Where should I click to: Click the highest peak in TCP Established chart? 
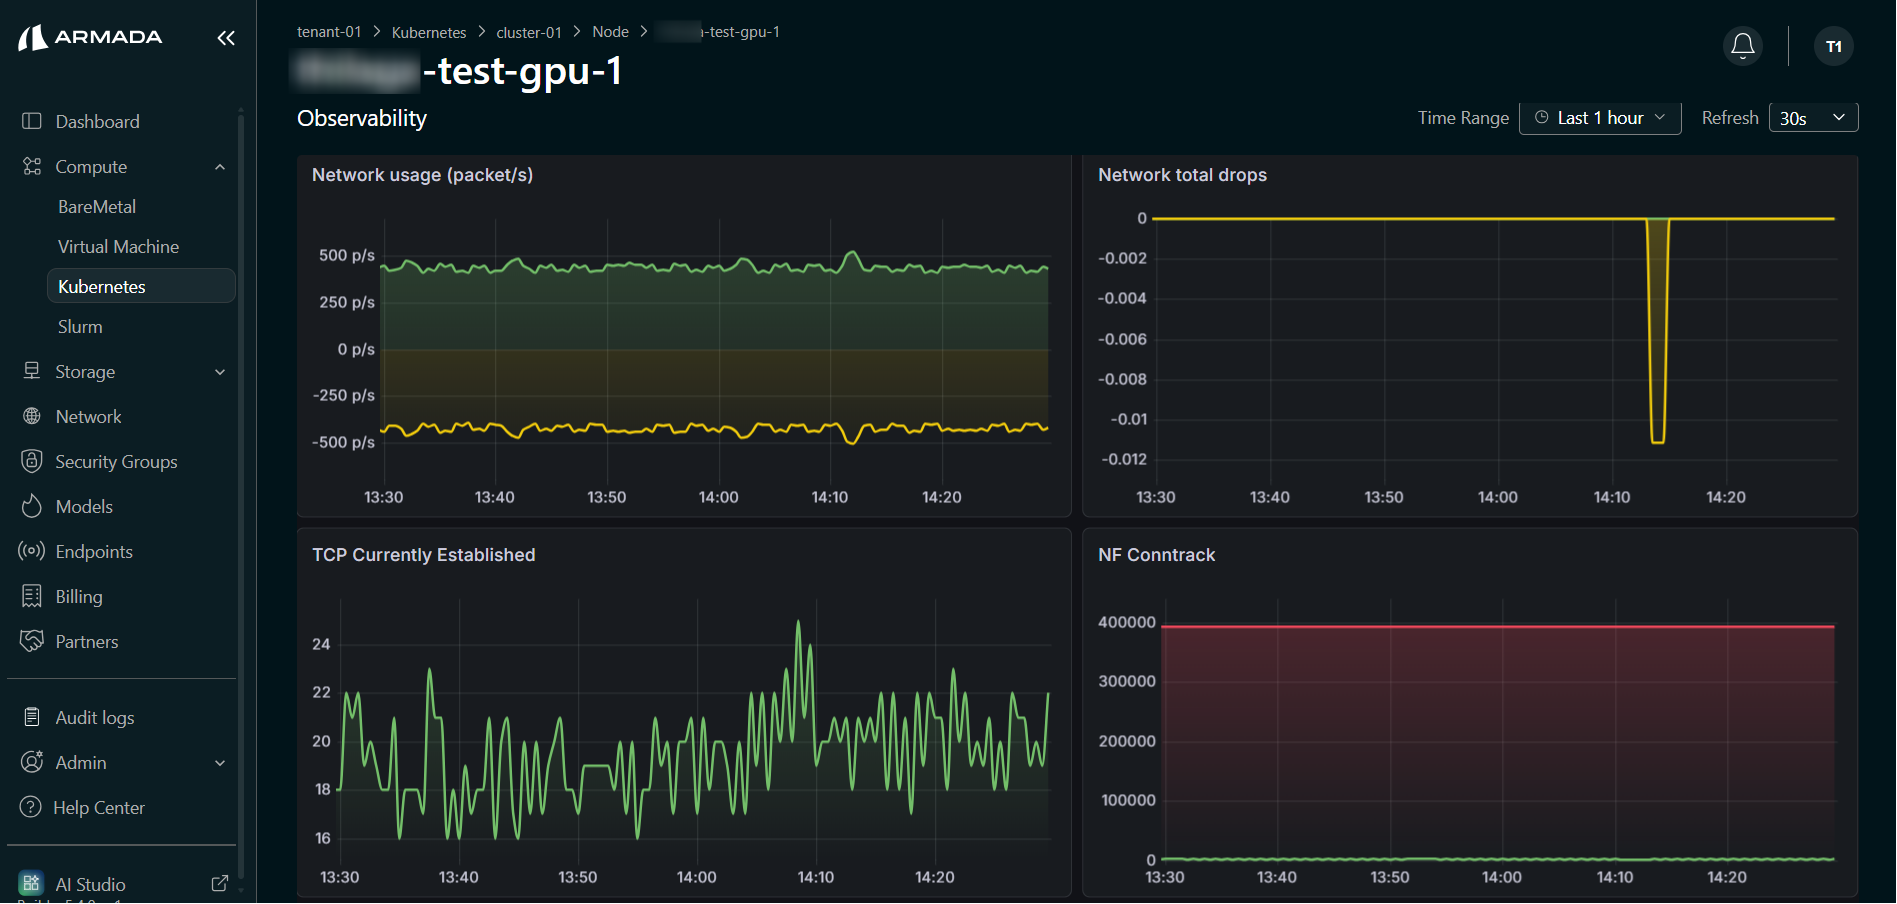click(x=798, y=623)
